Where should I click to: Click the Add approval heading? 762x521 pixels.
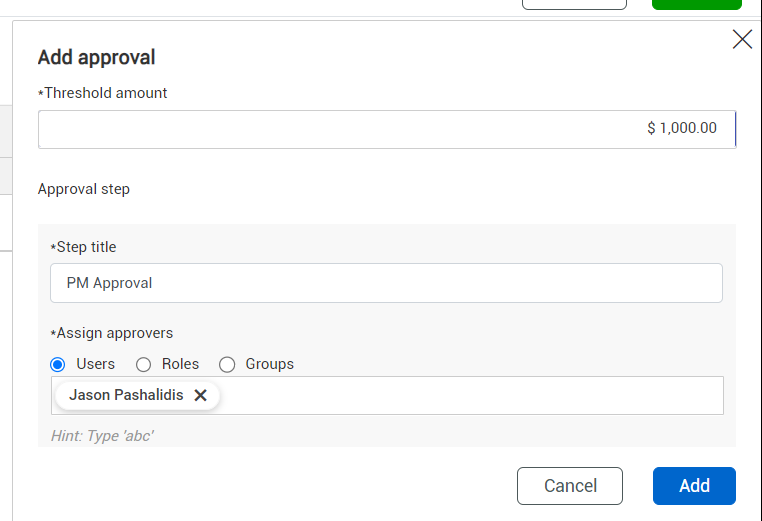(x=96, y=58)
